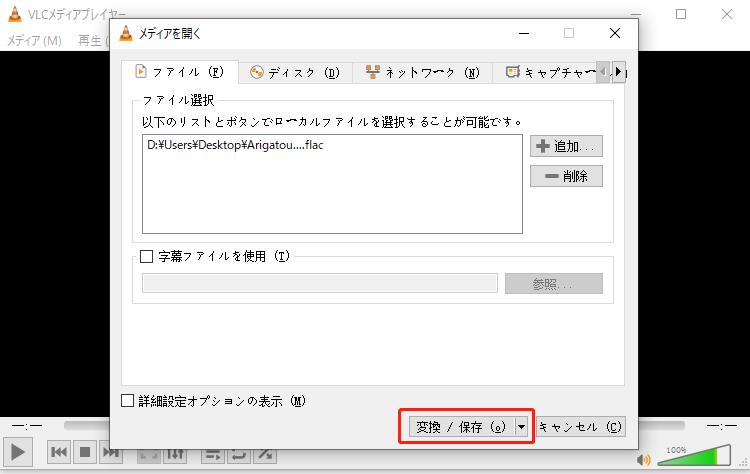Open the 再生 menu in VLC
This screenshot has height=474, width=750.
(x=92, y=41)
